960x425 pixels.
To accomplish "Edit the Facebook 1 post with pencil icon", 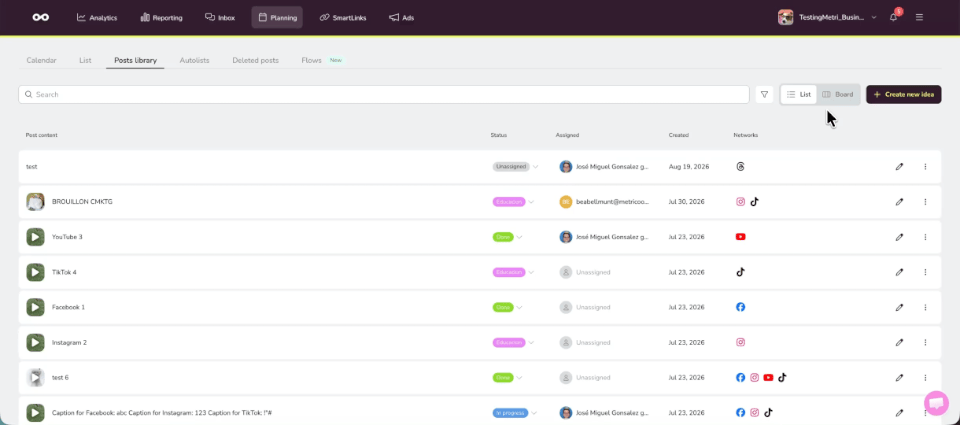I will click(899, 307).
